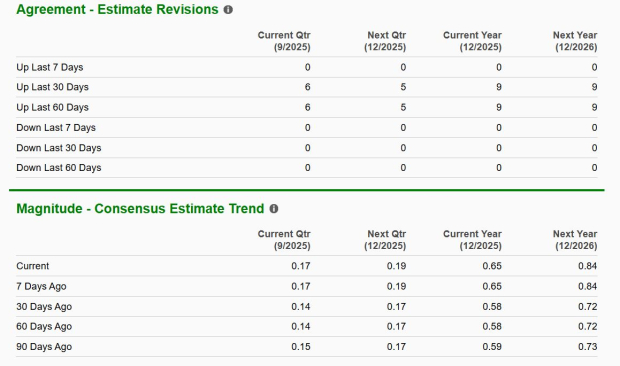Click Current Qtr (9/2025) header in Agreement table
The height and width of the screenshot is (366, 620).
click(284, 41)
